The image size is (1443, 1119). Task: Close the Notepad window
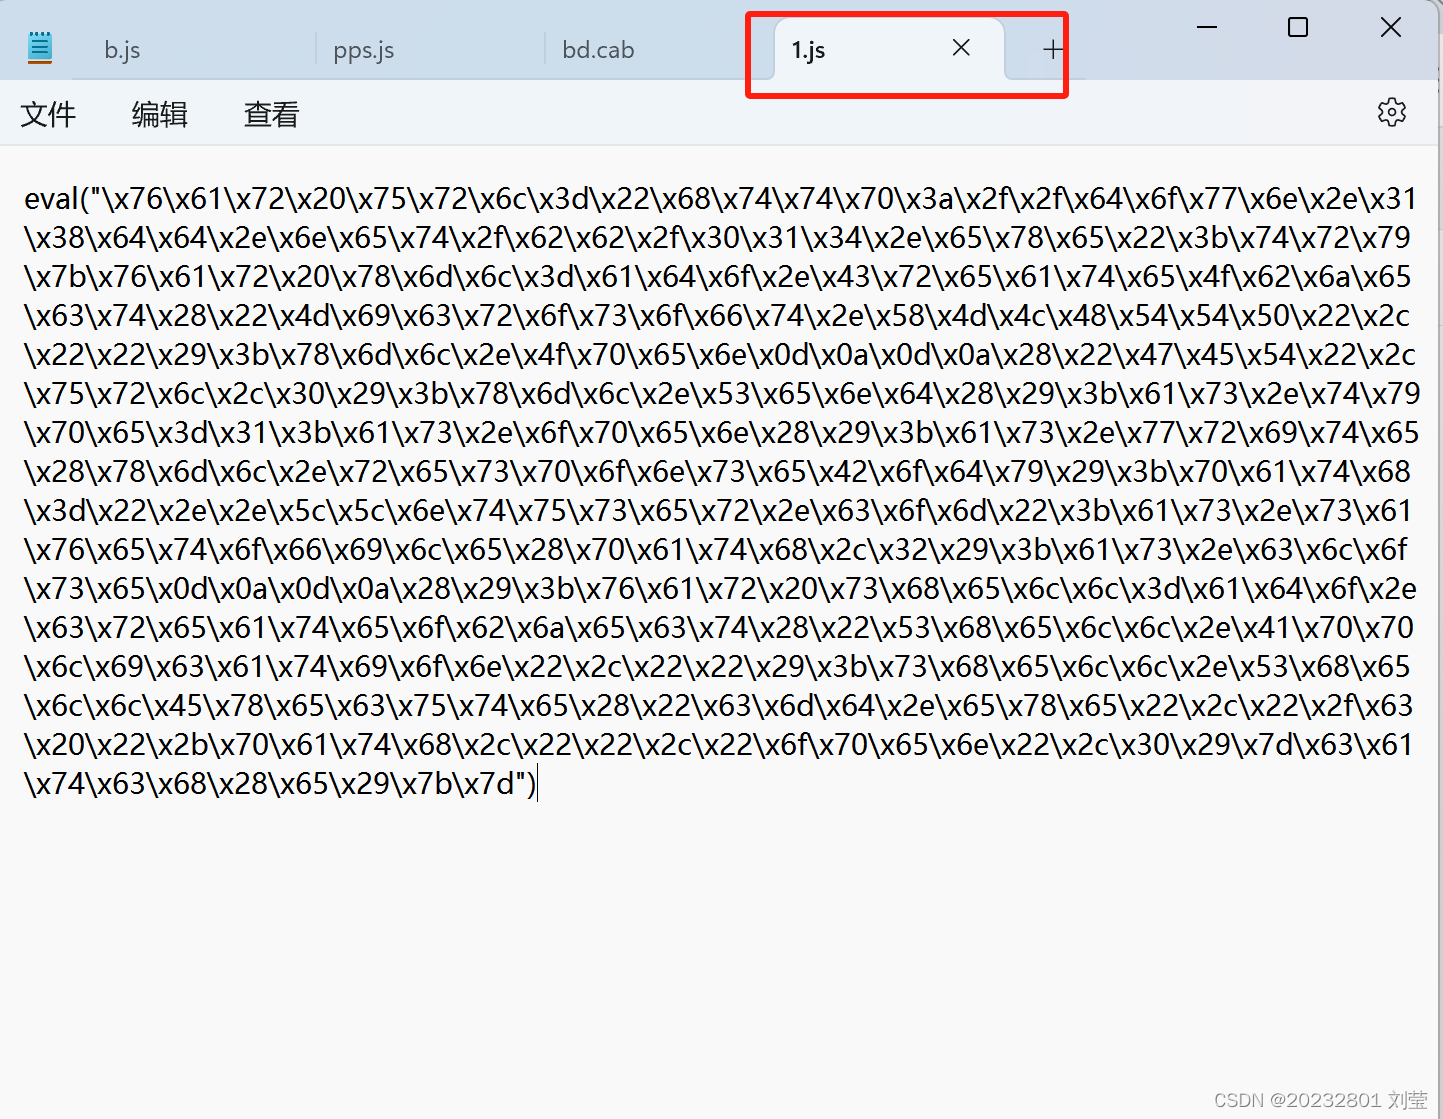(1391, 27)
